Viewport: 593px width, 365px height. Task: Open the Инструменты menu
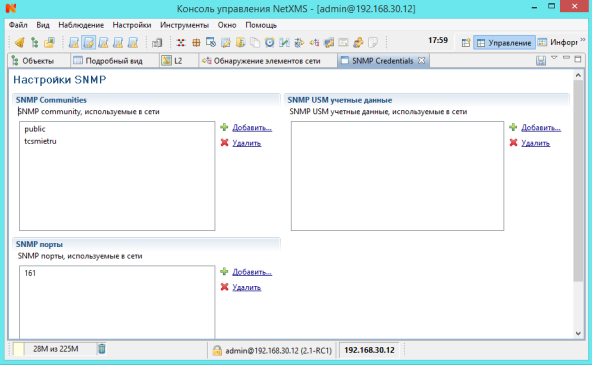184,25
